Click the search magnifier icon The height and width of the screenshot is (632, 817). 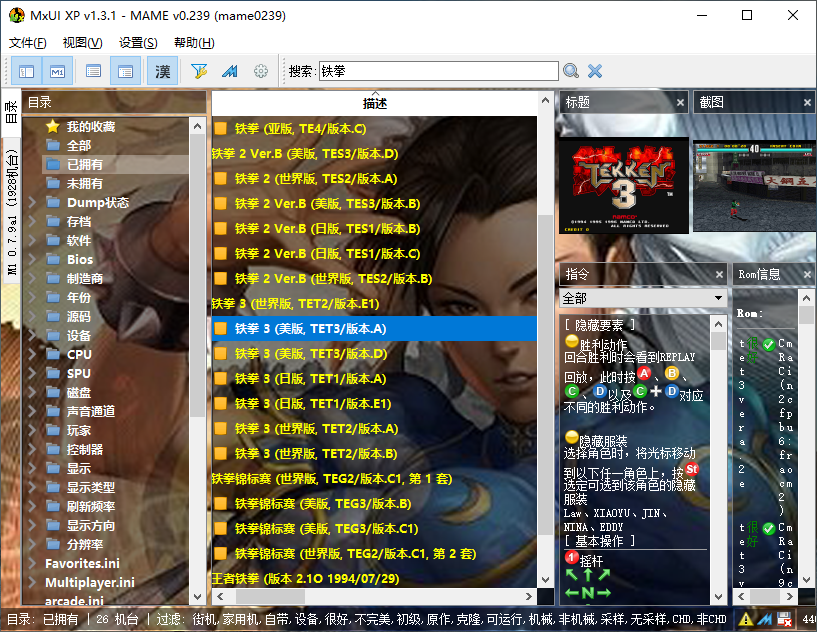[x=573, y=71]
